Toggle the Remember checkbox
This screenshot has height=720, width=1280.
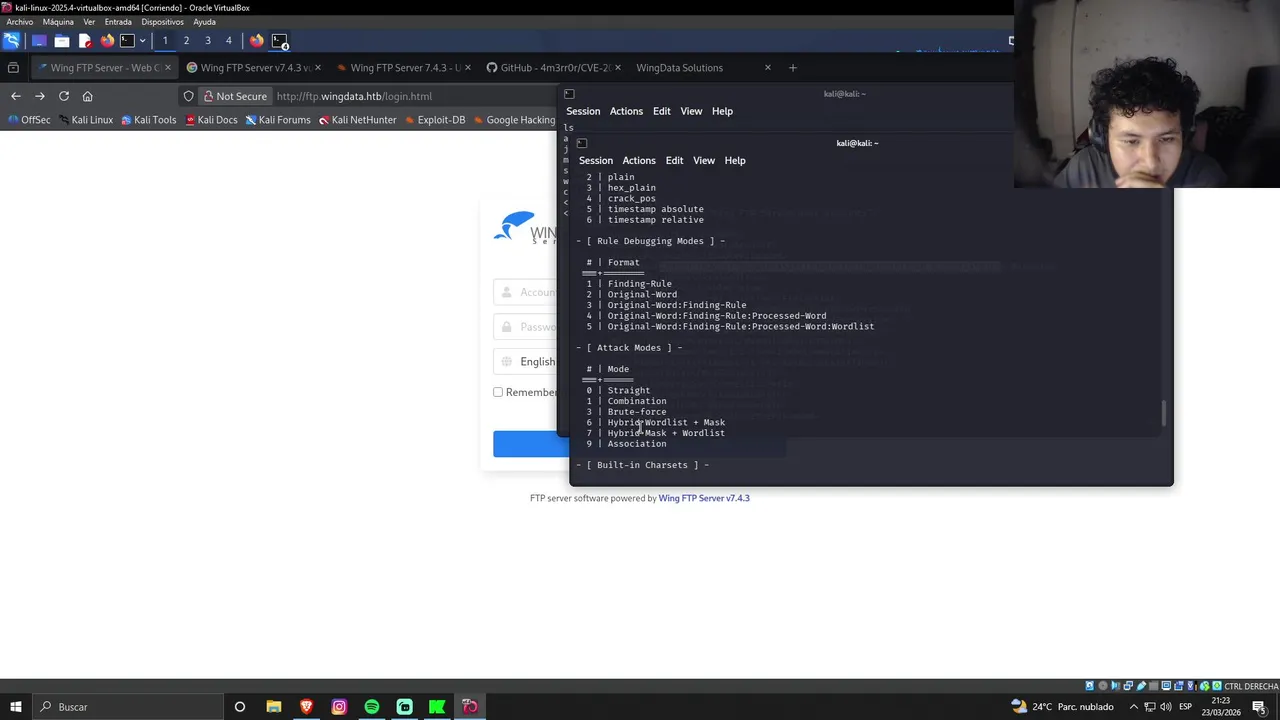498,392
